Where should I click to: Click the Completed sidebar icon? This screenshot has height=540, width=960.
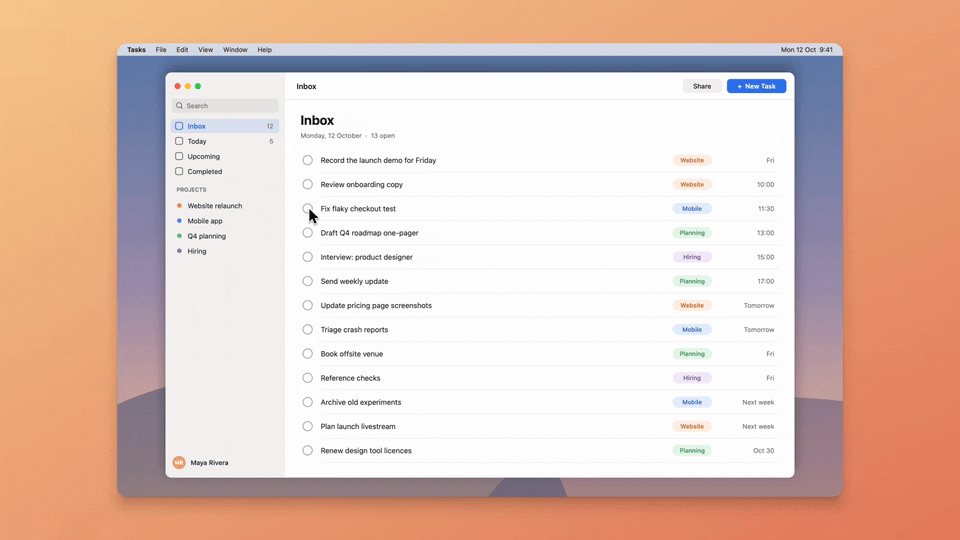click(179, 172)
